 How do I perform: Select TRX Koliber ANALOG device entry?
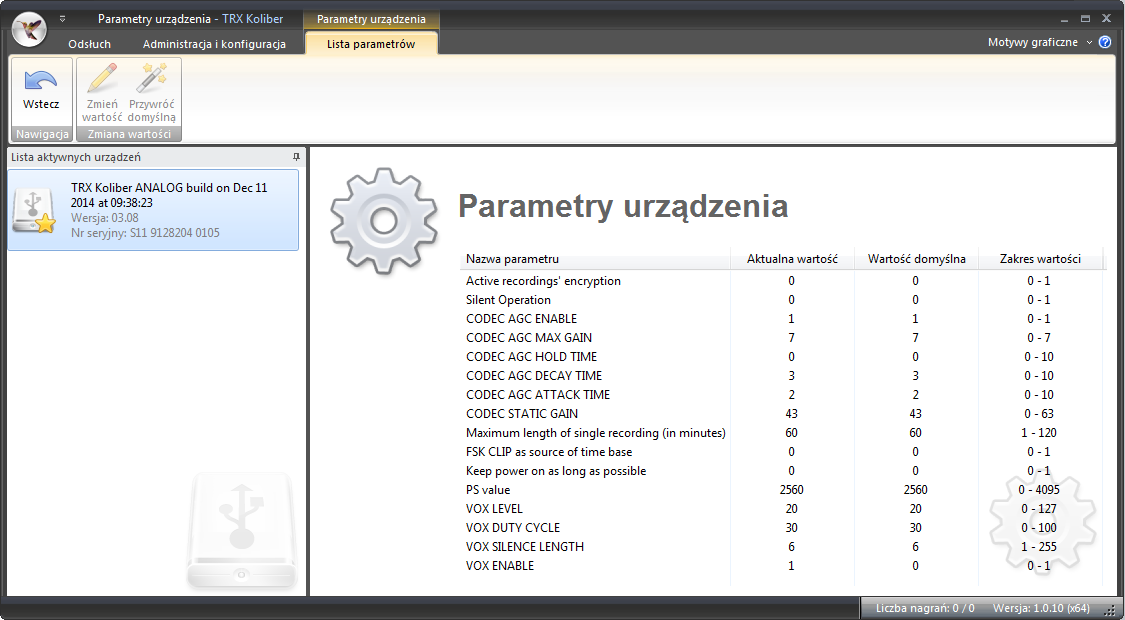[x=154, y=210]
